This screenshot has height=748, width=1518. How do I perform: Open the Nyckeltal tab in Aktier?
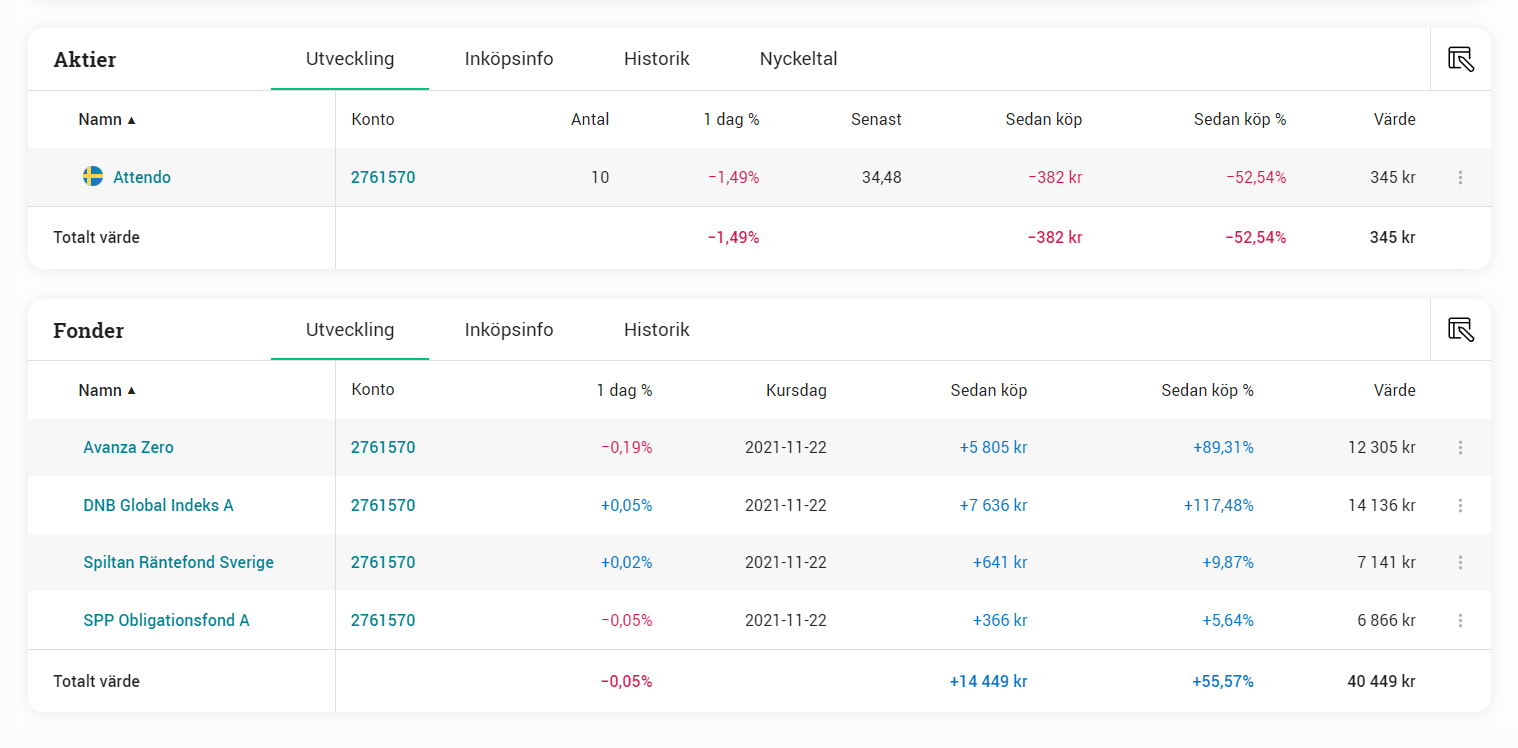(x=798, y=59)
